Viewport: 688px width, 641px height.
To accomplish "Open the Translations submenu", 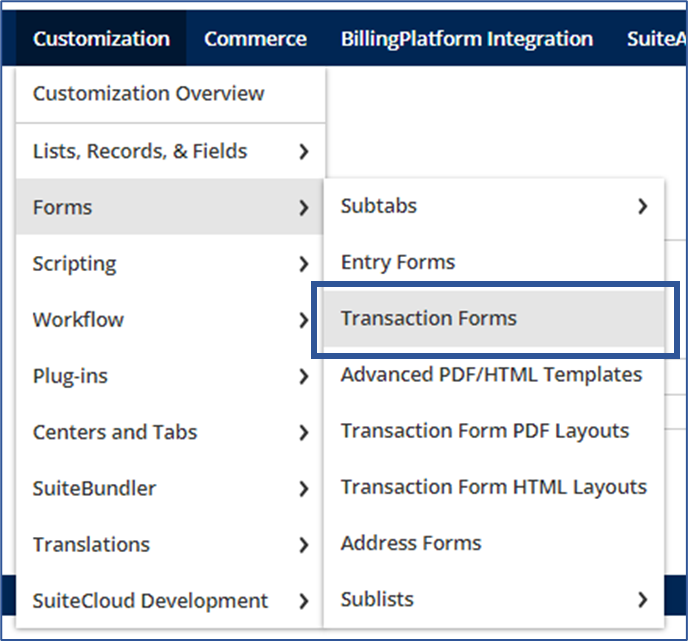I will pyautogui.click(x=170, y=544).
